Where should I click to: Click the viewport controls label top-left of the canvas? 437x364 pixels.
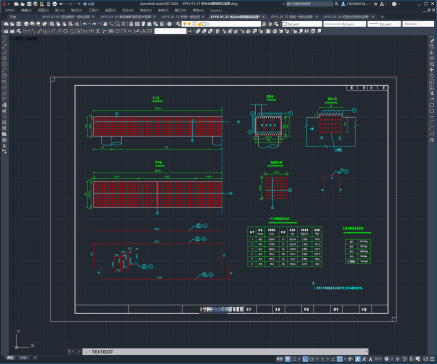25,39
